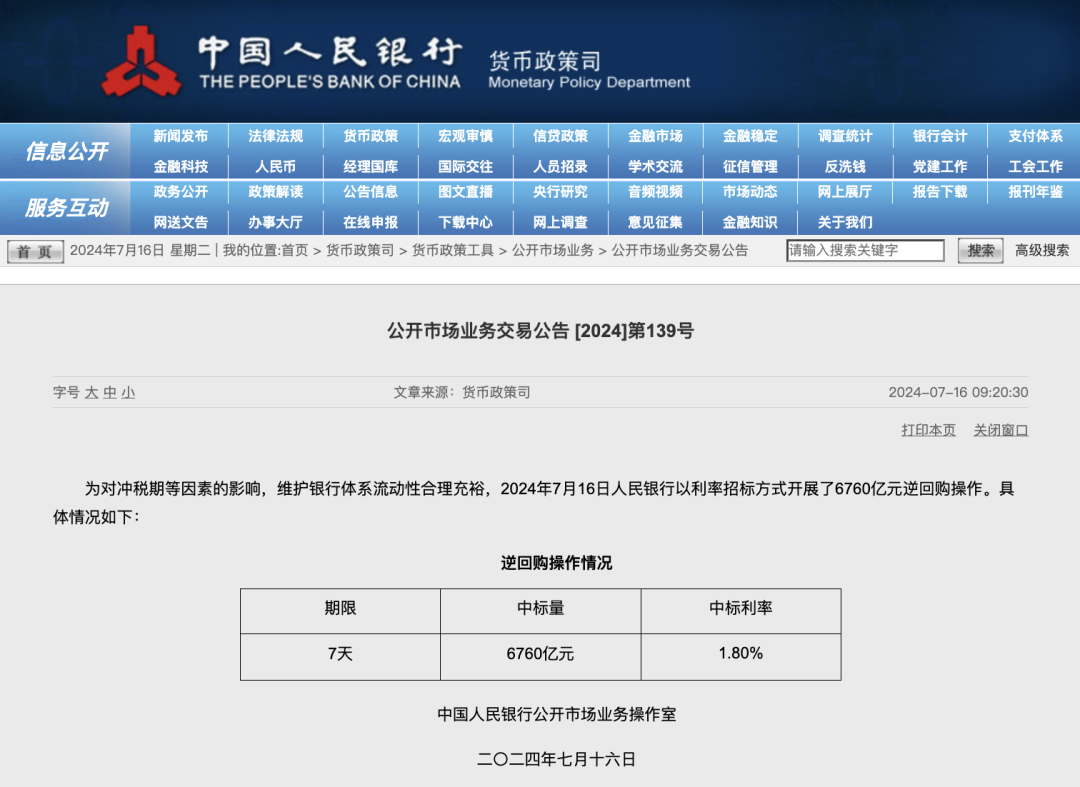
Task: Open the 新闻发布 menu item
Action: pos(181,136)
